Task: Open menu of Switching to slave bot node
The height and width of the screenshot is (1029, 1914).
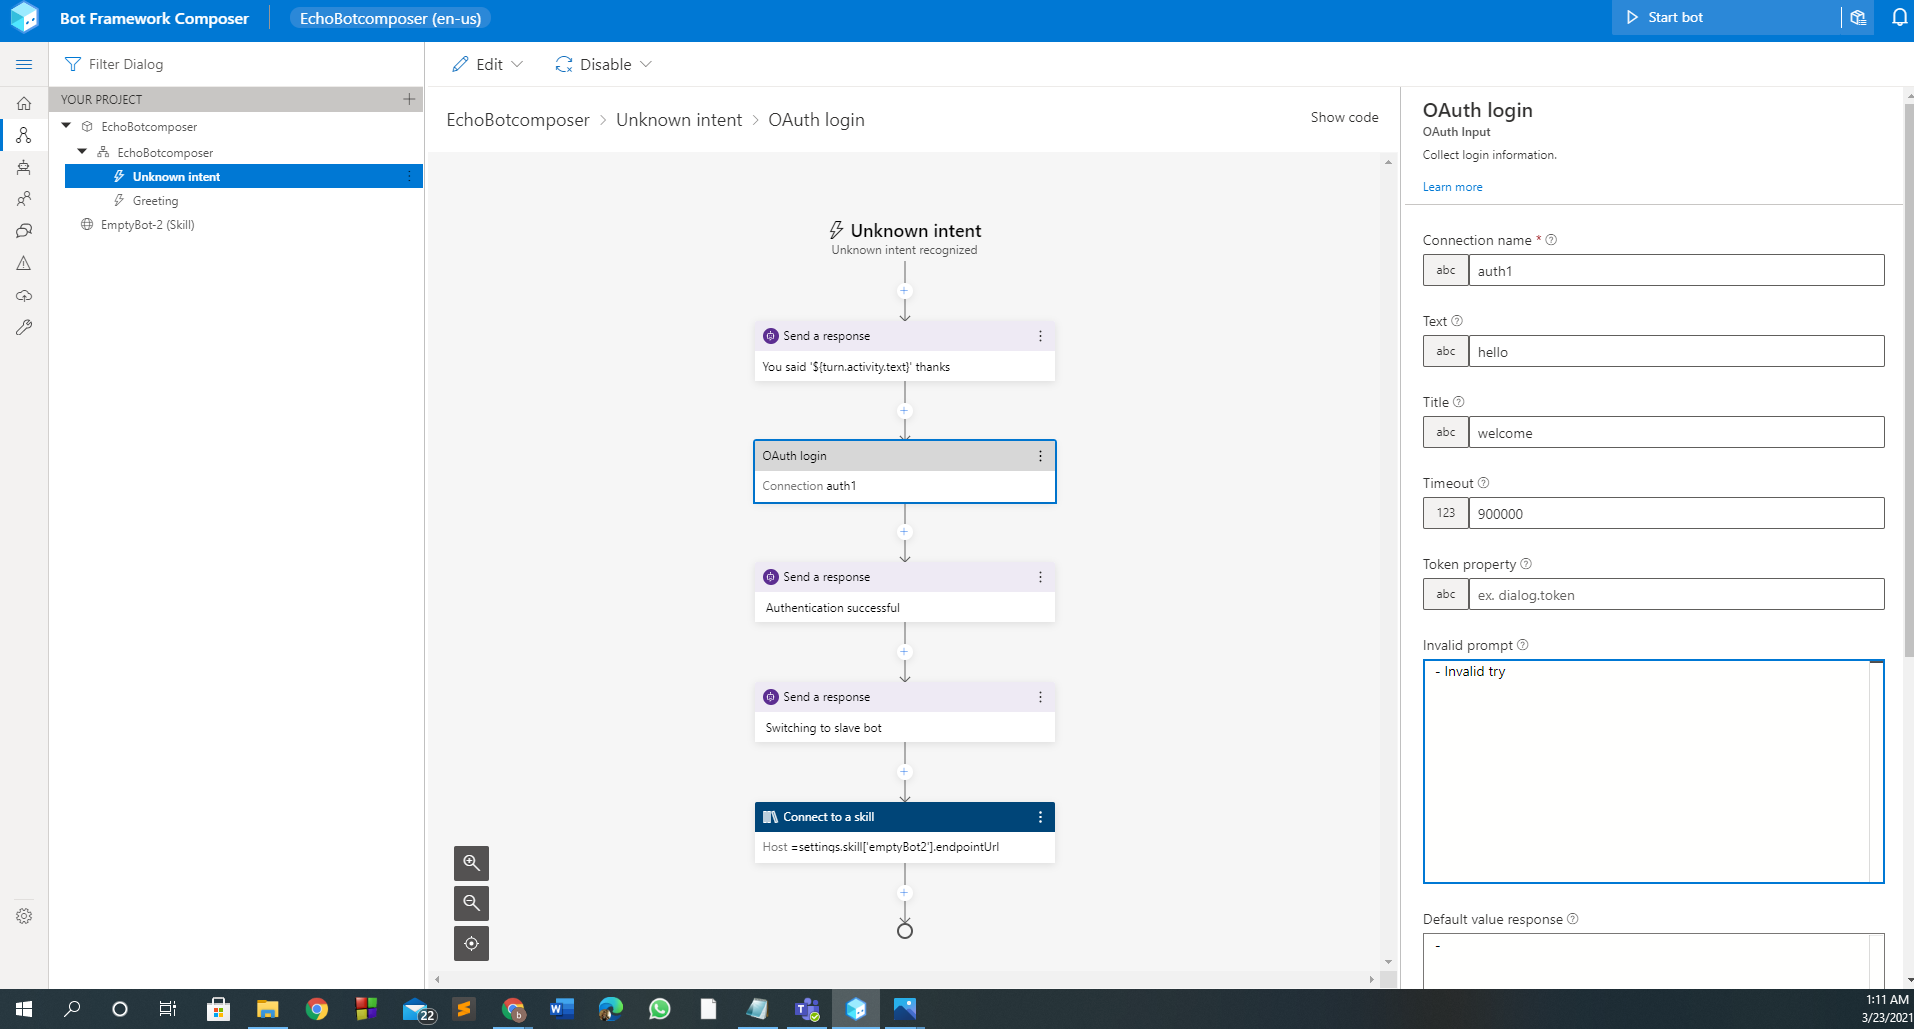Action: click(x=1040, y=697)
